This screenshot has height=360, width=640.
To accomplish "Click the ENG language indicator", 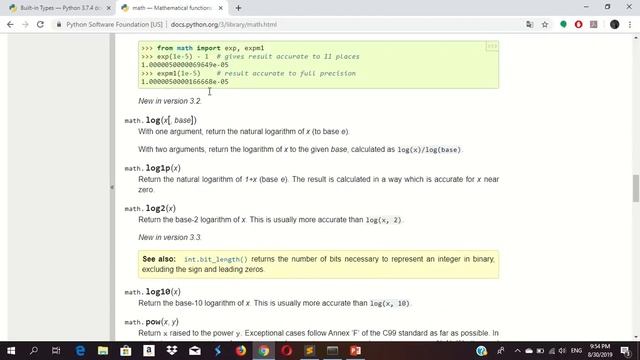I will (x=576, y=351).
